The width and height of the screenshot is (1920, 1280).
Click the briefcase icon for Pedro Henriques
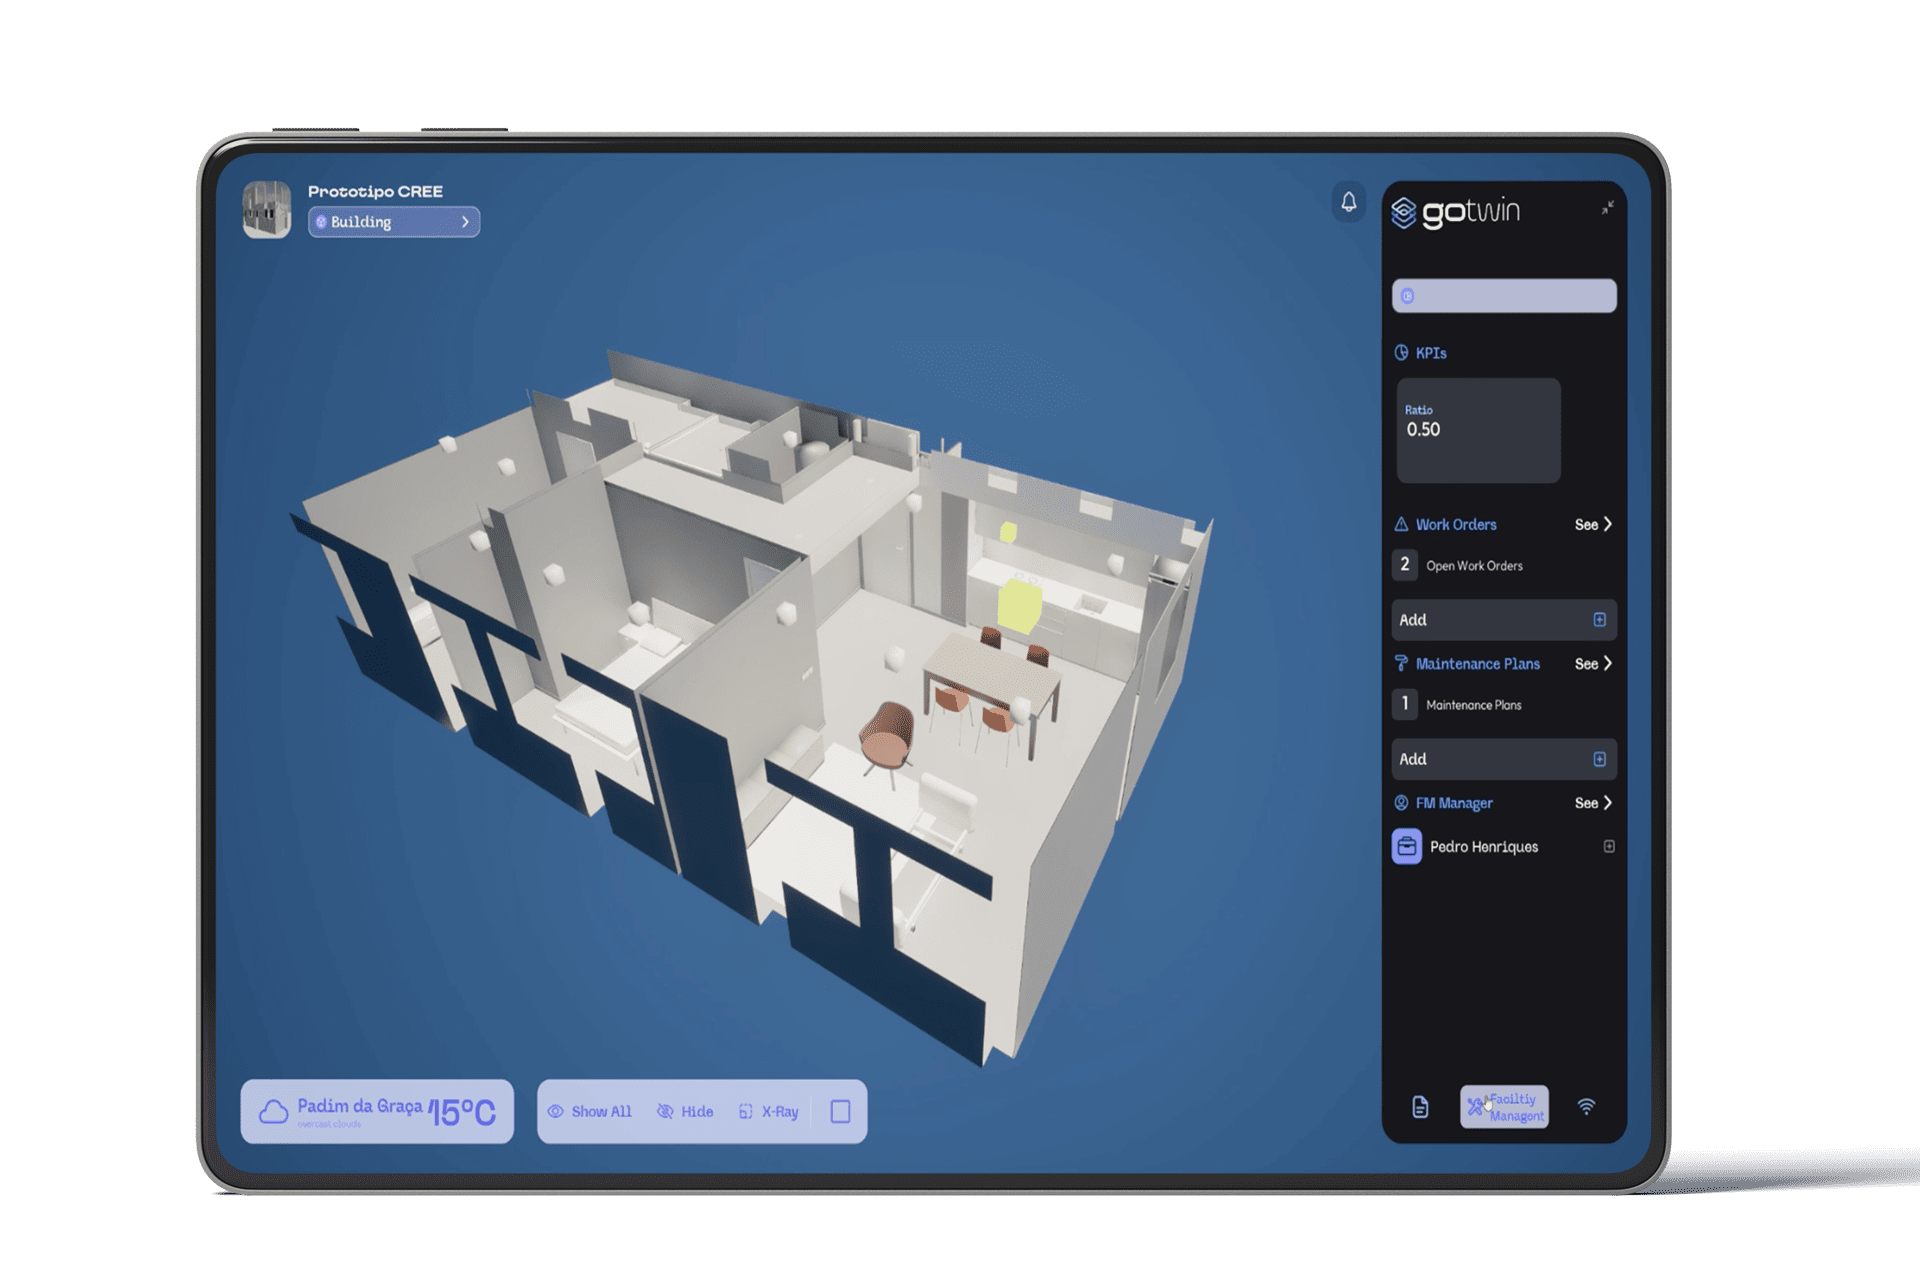point(1406,847)
